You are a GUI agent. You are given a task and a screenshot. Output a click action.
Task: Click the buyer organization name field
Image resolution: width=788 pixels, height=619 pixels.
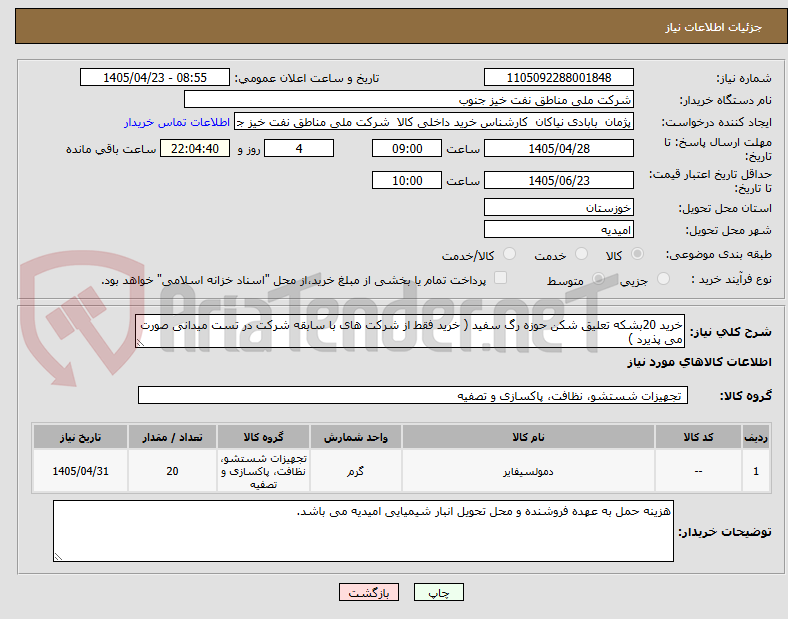(409, 99)
